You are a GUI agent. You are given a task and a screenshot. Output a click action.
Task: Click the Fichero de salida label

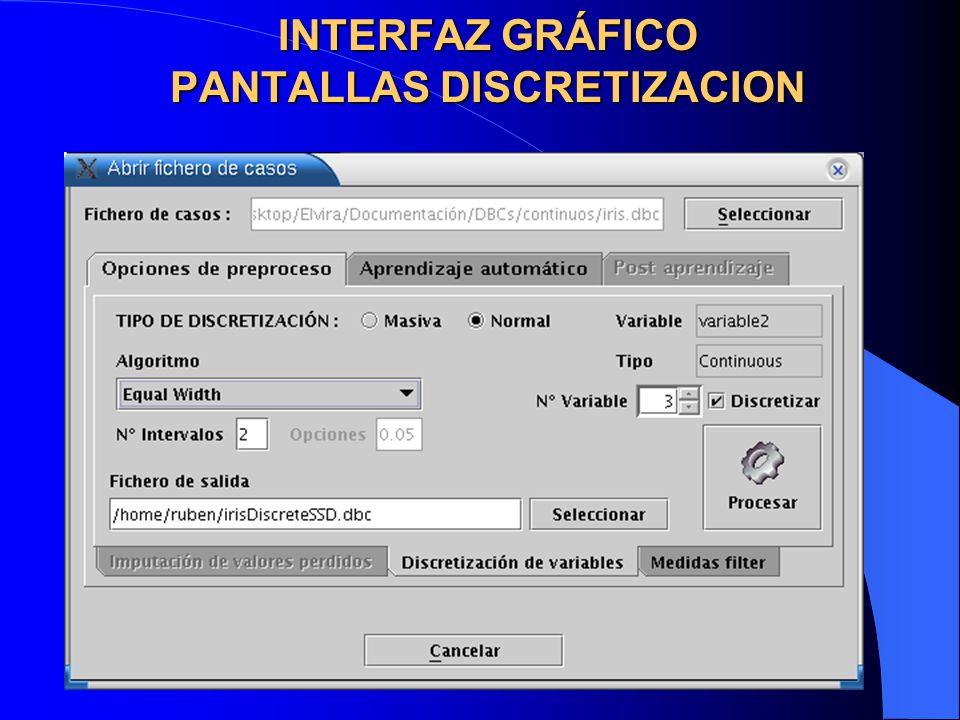[x=179, y=481]
